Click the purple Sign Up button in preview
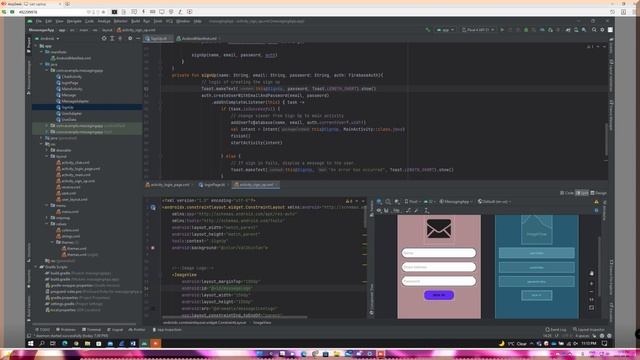 439,295
